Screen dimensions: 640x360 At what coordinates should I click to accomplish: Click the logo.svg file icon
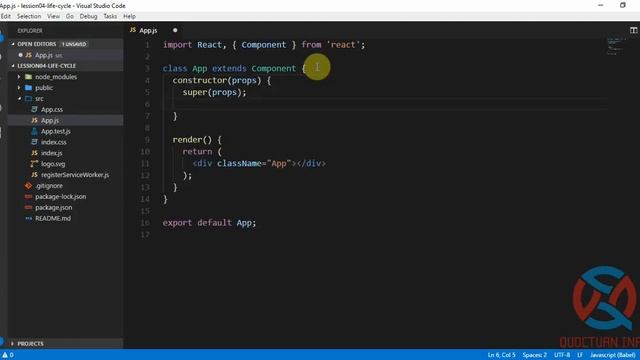(34, 164)
